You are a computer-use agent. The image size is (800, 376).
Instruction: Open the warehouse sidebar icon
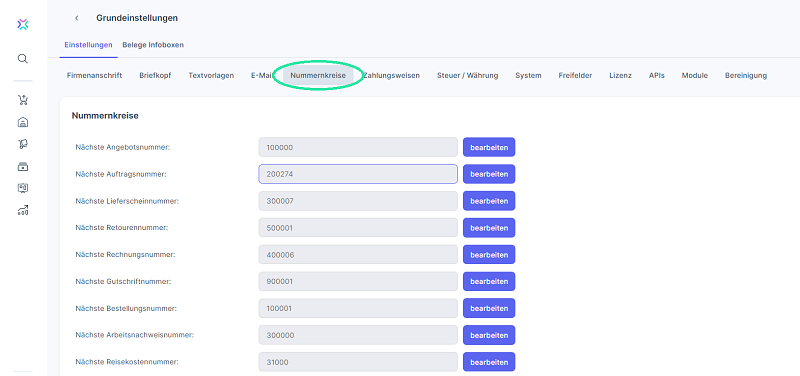22,122
